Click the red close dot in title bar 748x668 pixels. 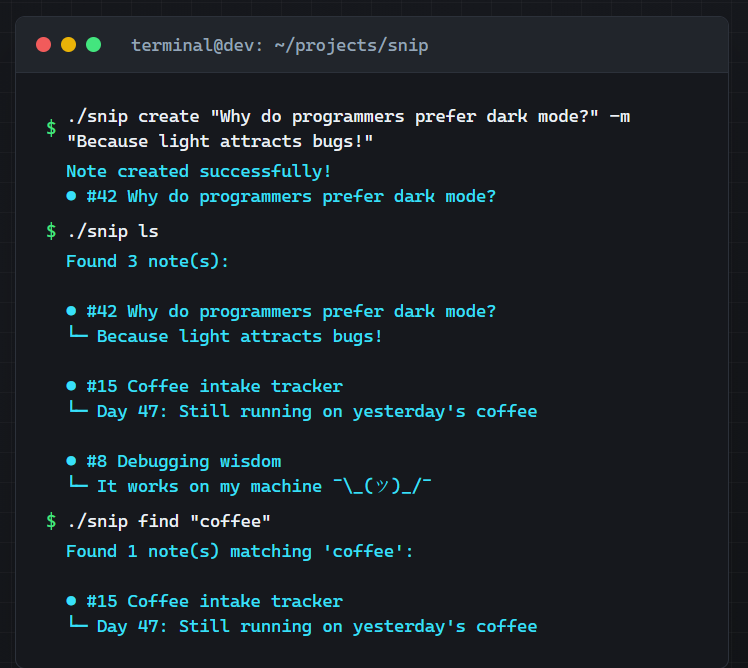pos(43,45)
